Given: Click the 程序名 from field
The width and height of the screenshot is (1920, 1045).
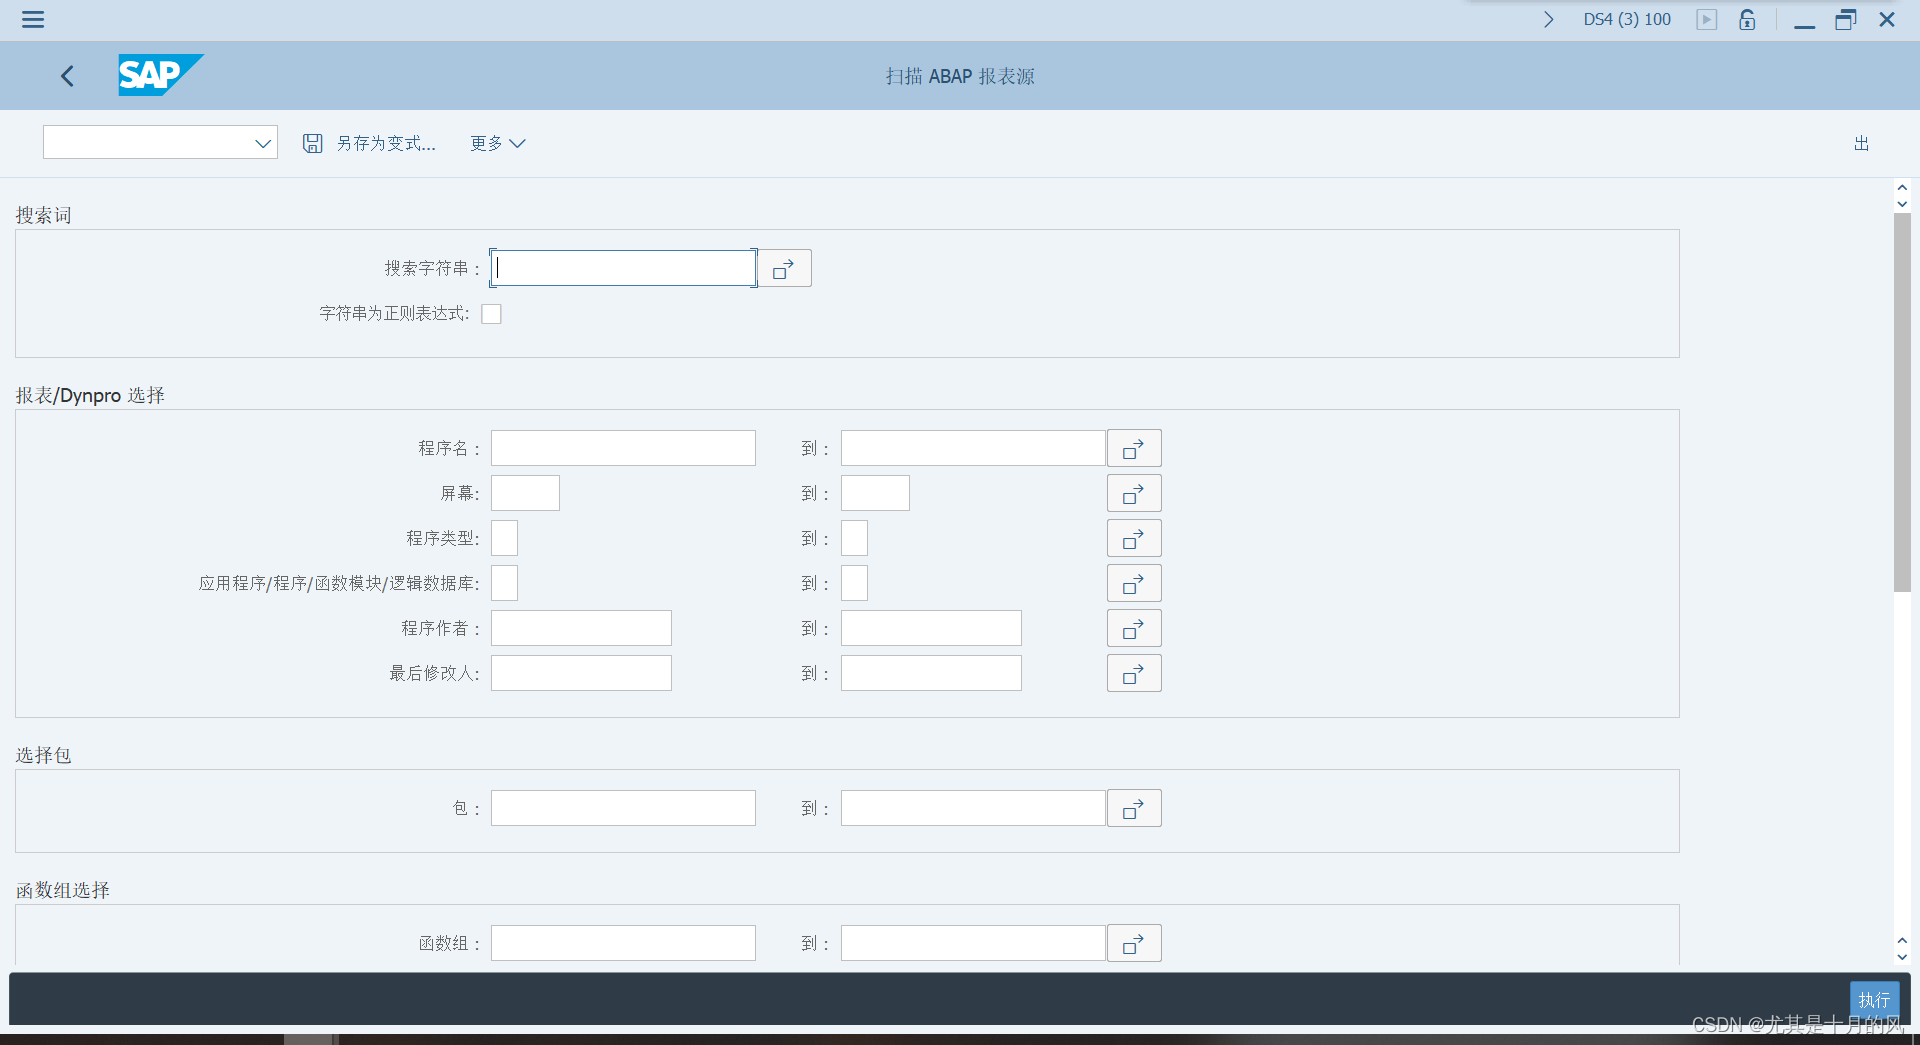Looking at the screenshot, I should tap(623, 448).
